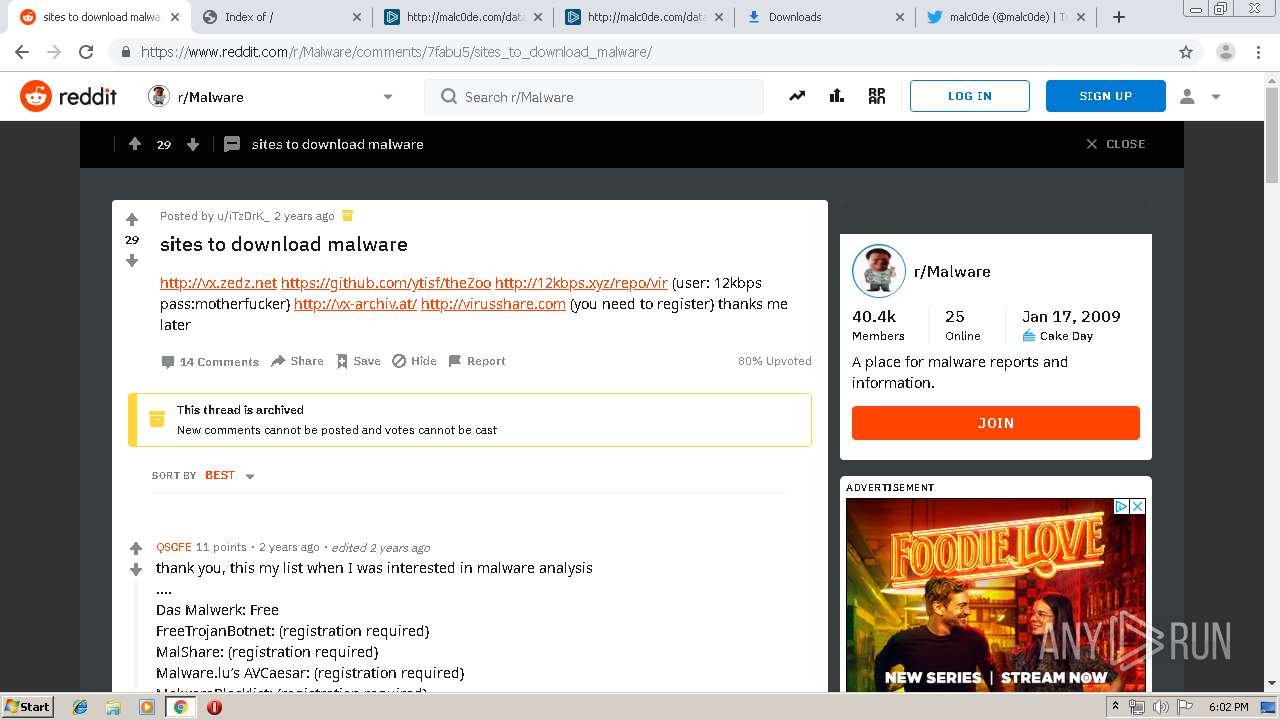Downvote the post beside the title
The image size is (1280, 720).
(x=132, y=261)
